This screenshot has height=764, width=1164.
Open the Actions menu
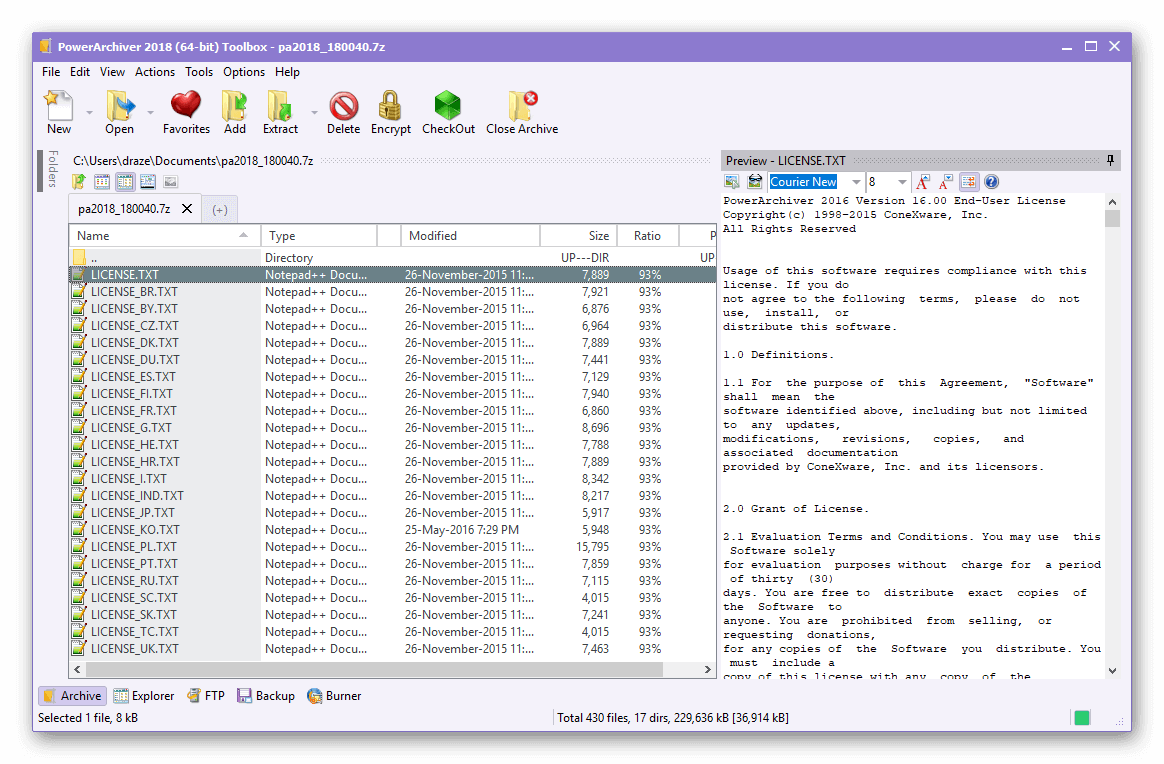tap(155, 72)
